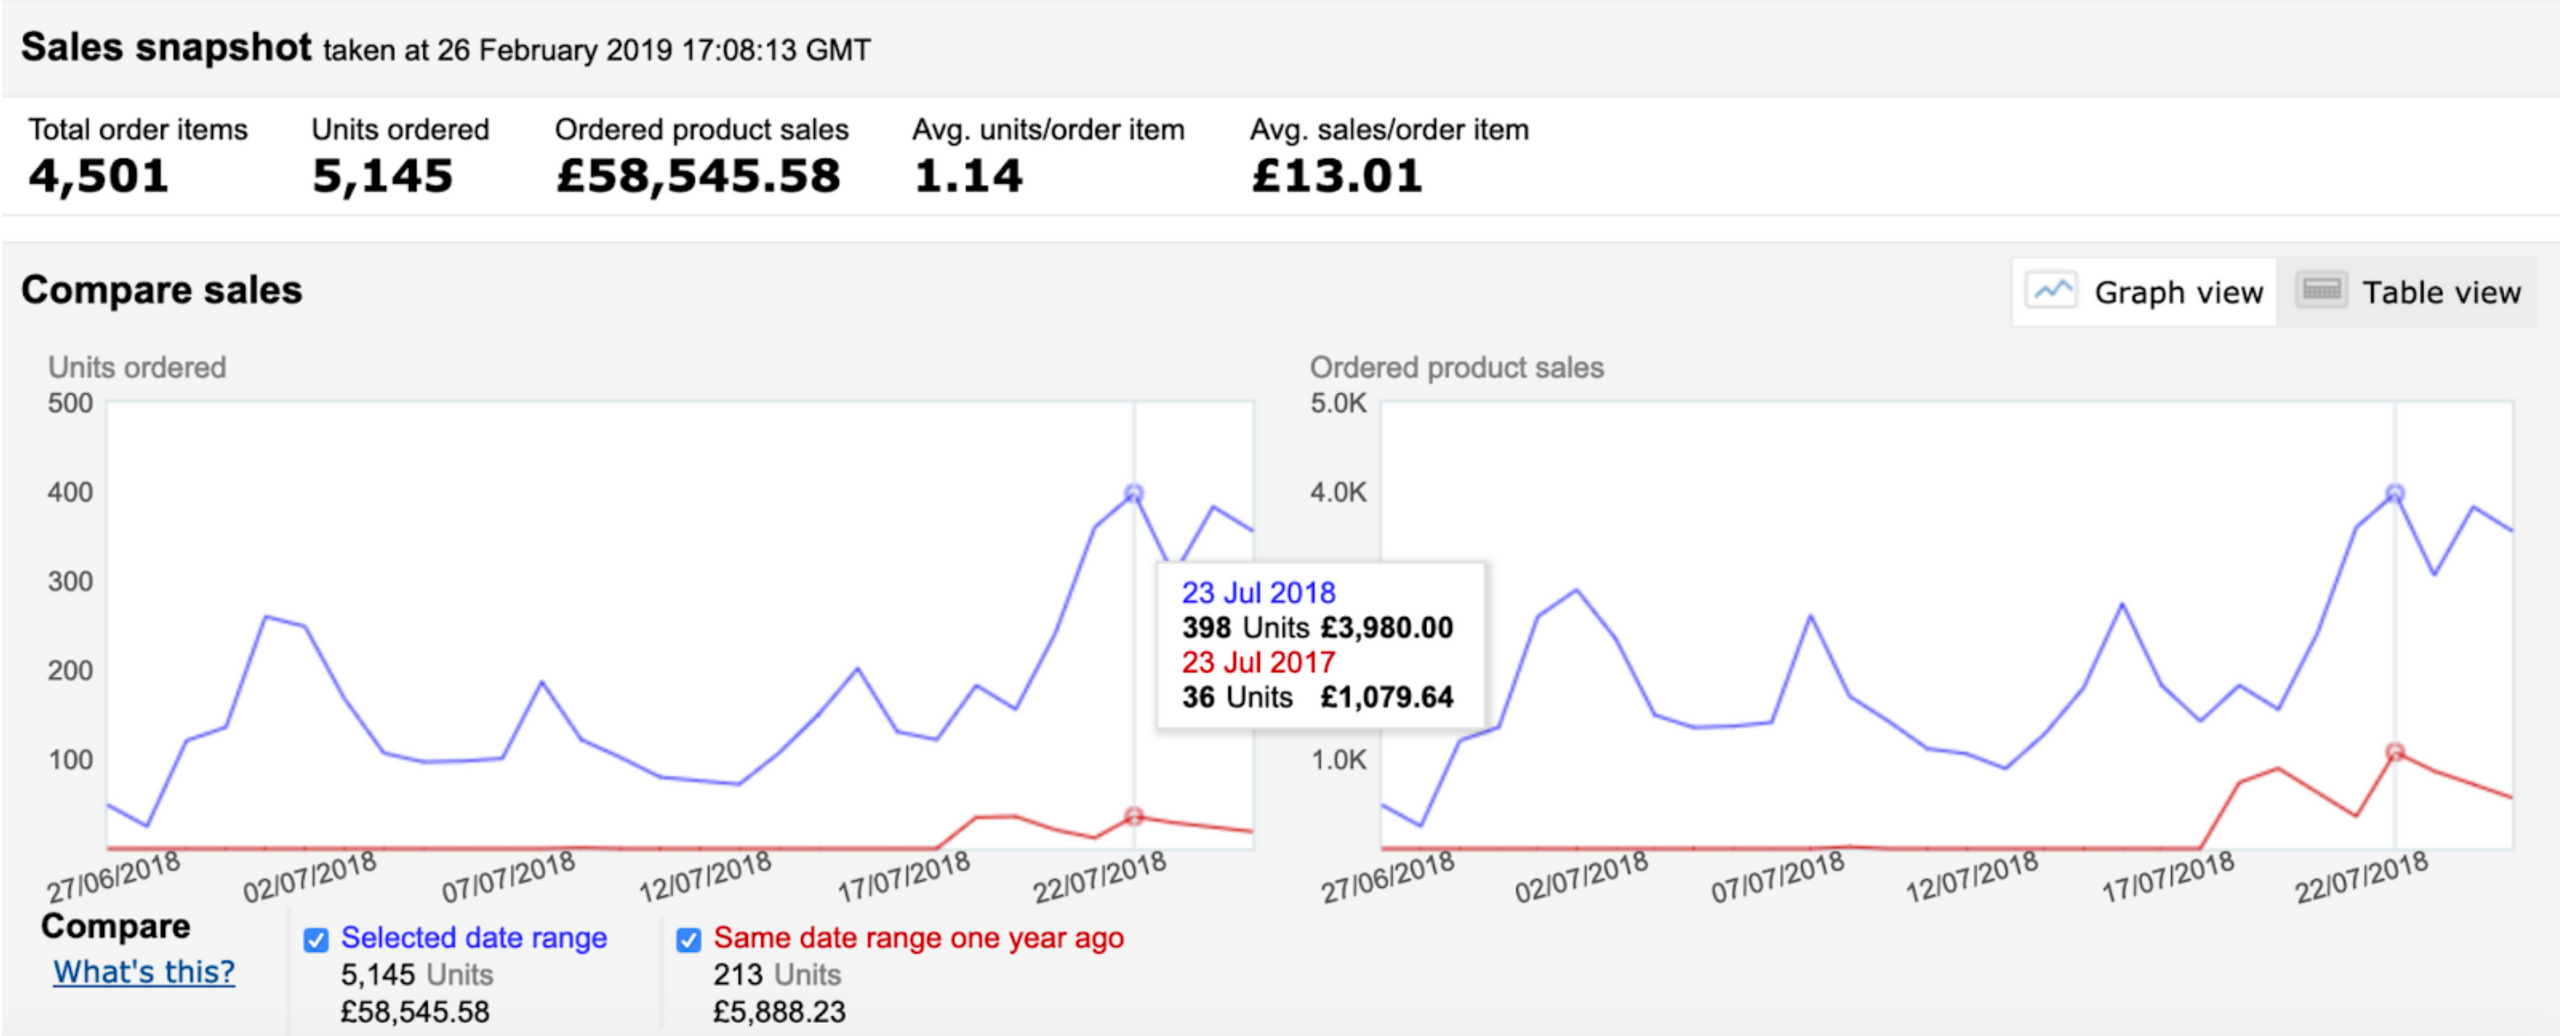Screen dimensions: 2560x1036
Task: Click the Avg. sales/order item value £13.01
Action: [x=1336, y=177]
